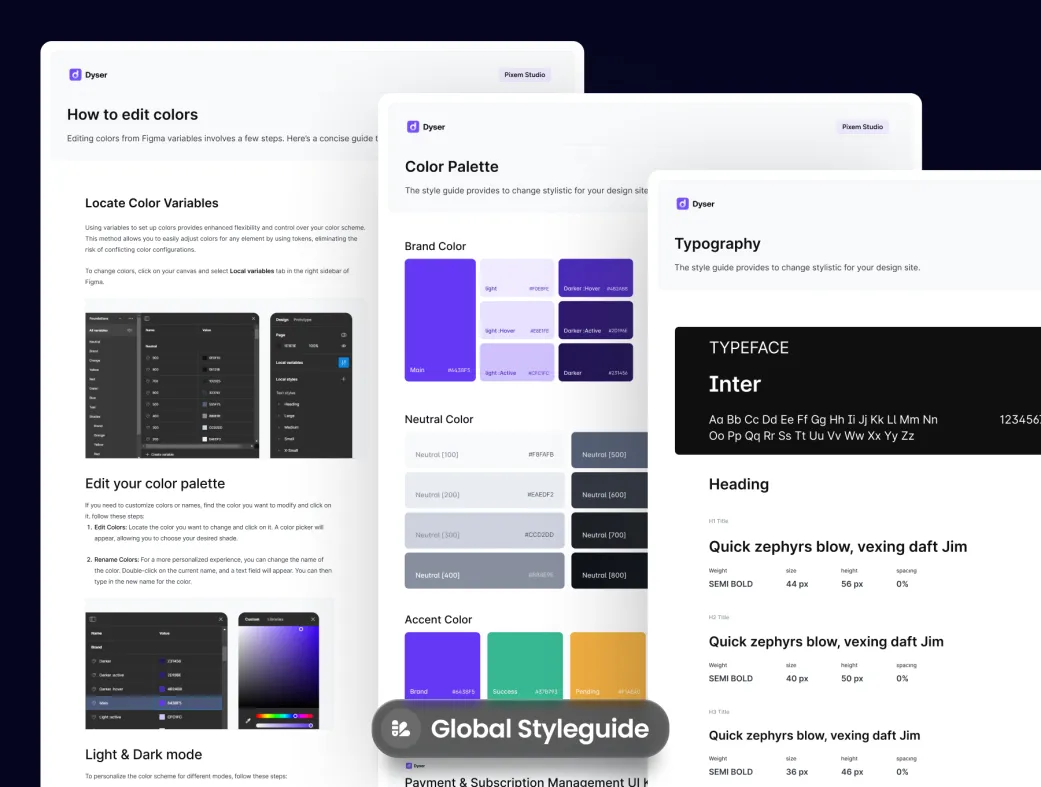Image resolution: width=1041 pixels, height=787 pixels.
Task: Select the highlighted Main variable row
Action: point(154,703)
